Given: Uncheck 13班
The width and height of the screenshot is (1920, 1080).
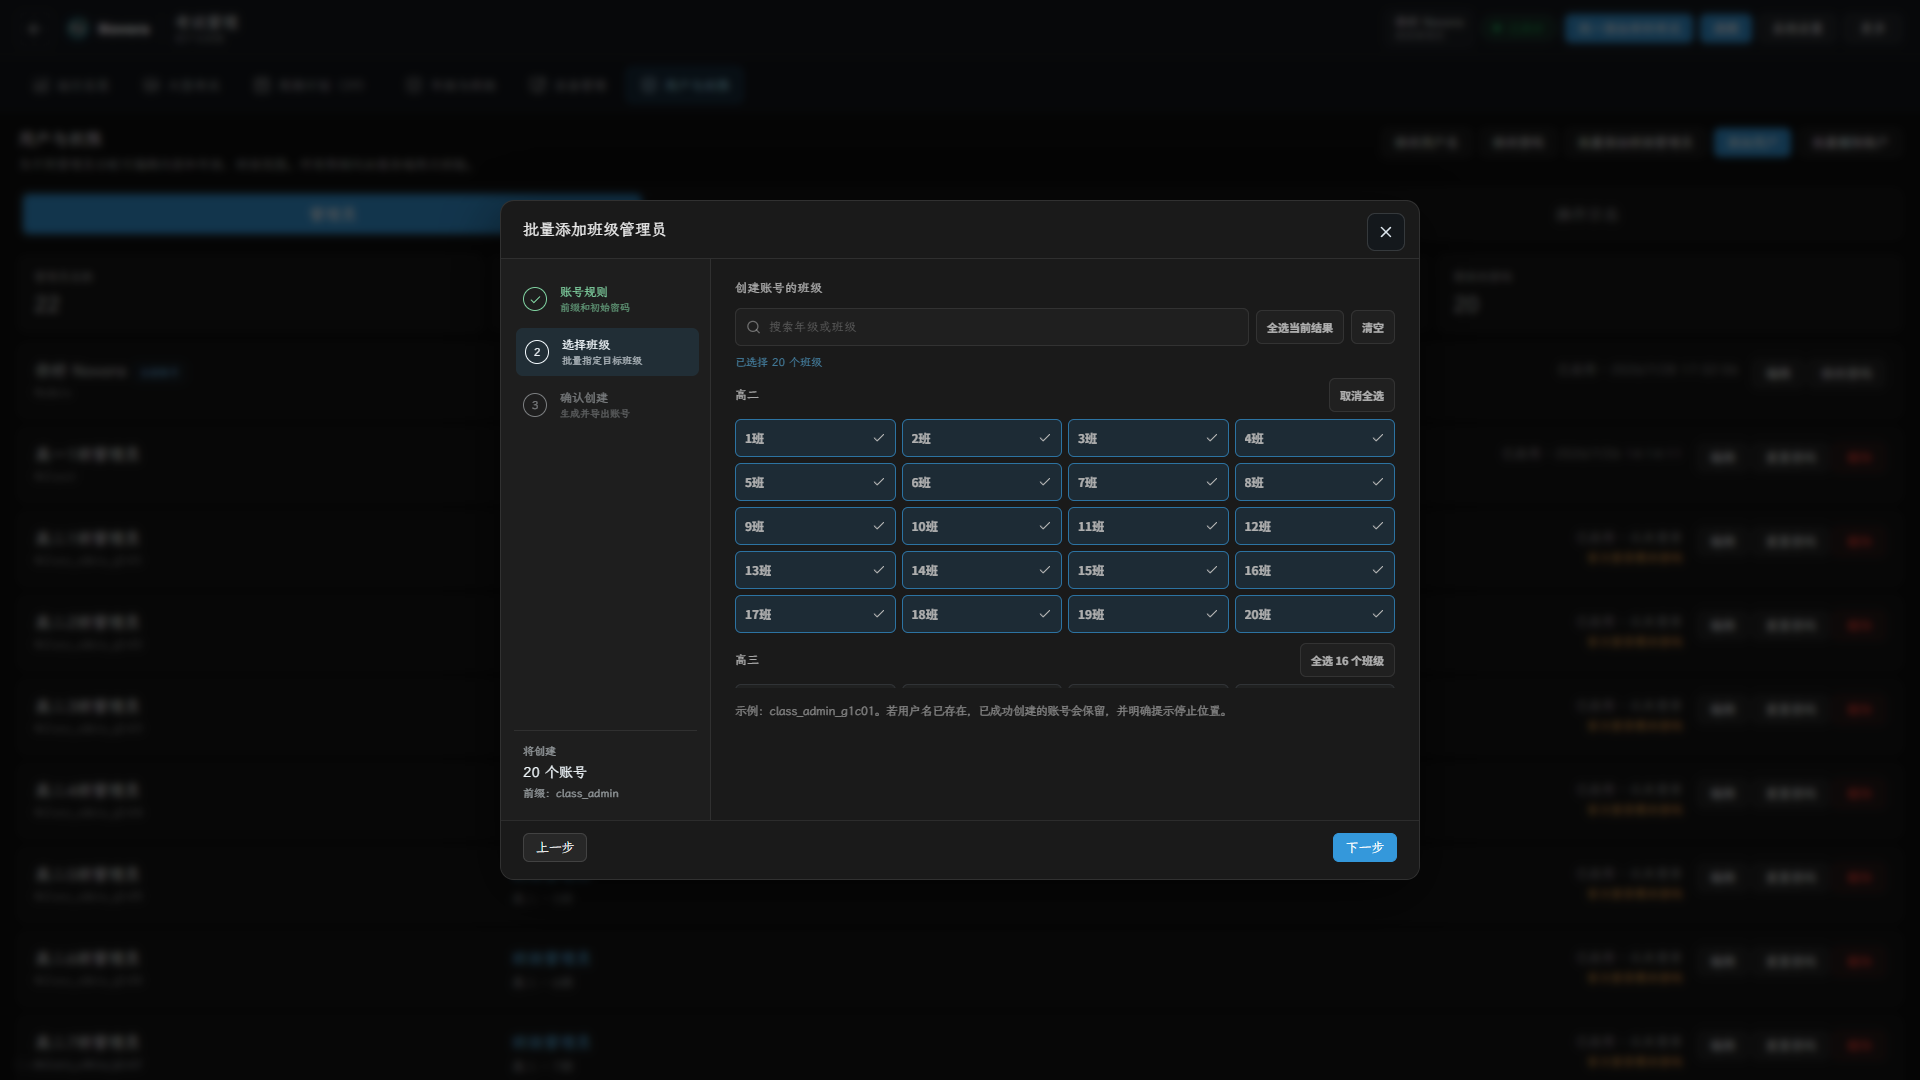Looking at the screenshot, I should point(815,570).
